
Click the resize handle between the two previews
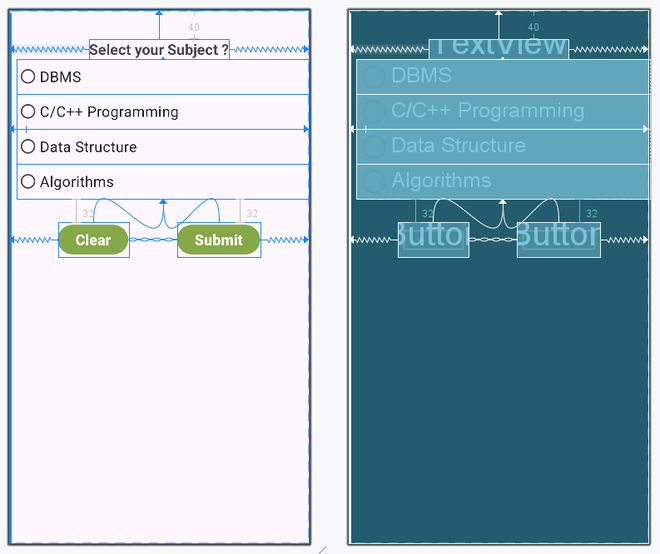pos(322,550)
